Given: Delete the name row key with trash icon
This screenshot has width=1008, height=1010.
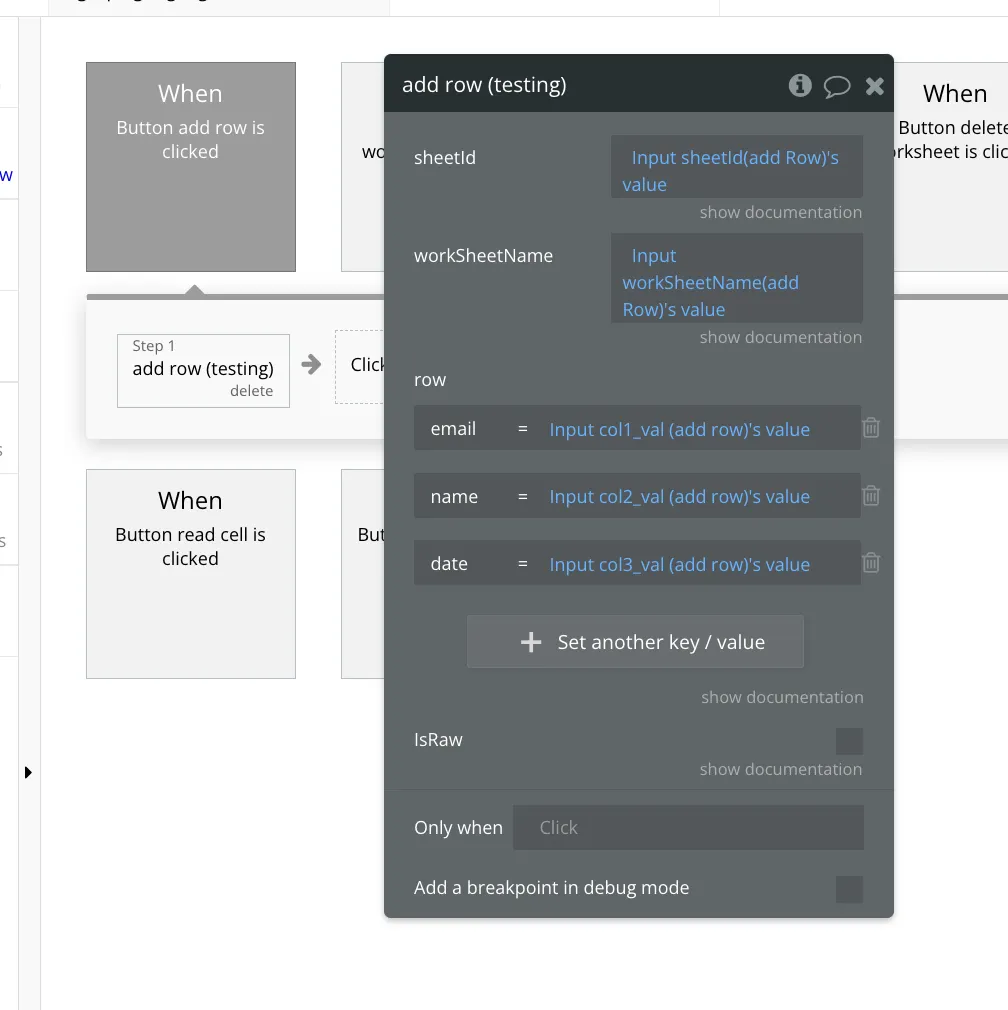Looking at the screenshot, I should 871,496.
